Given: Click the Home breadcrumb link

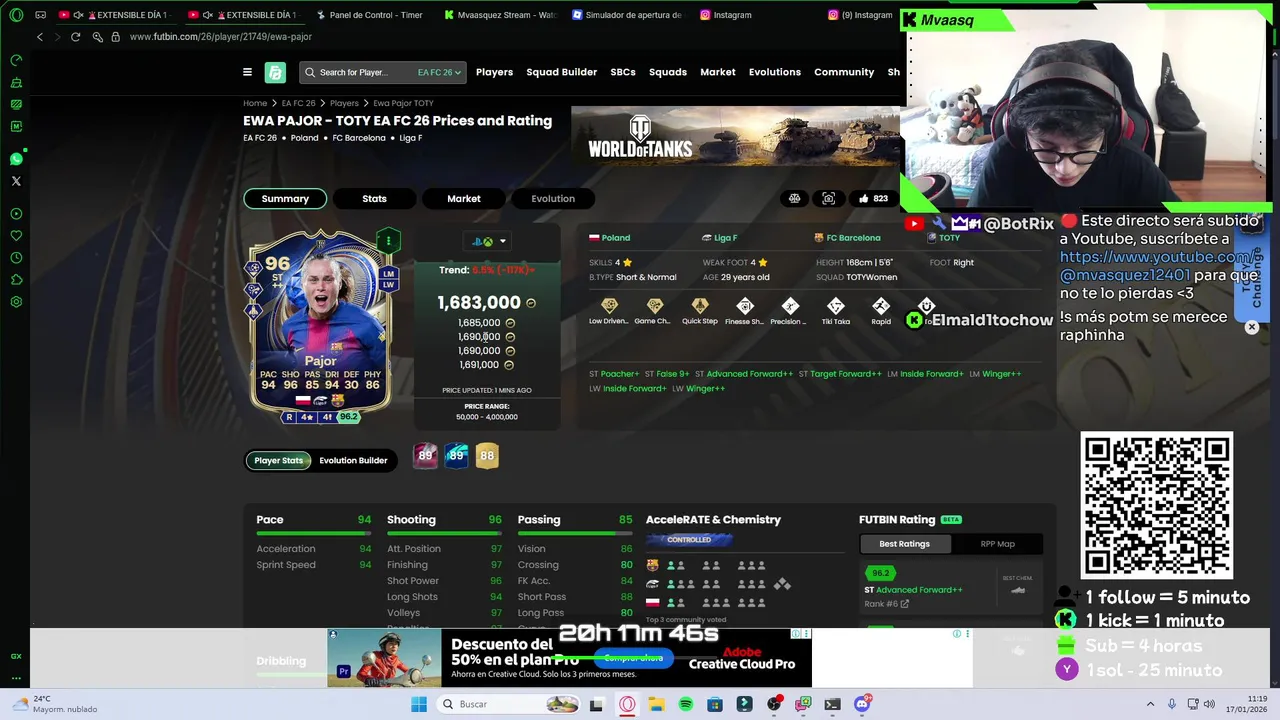Looking at the screenshot, I should 255,103.
